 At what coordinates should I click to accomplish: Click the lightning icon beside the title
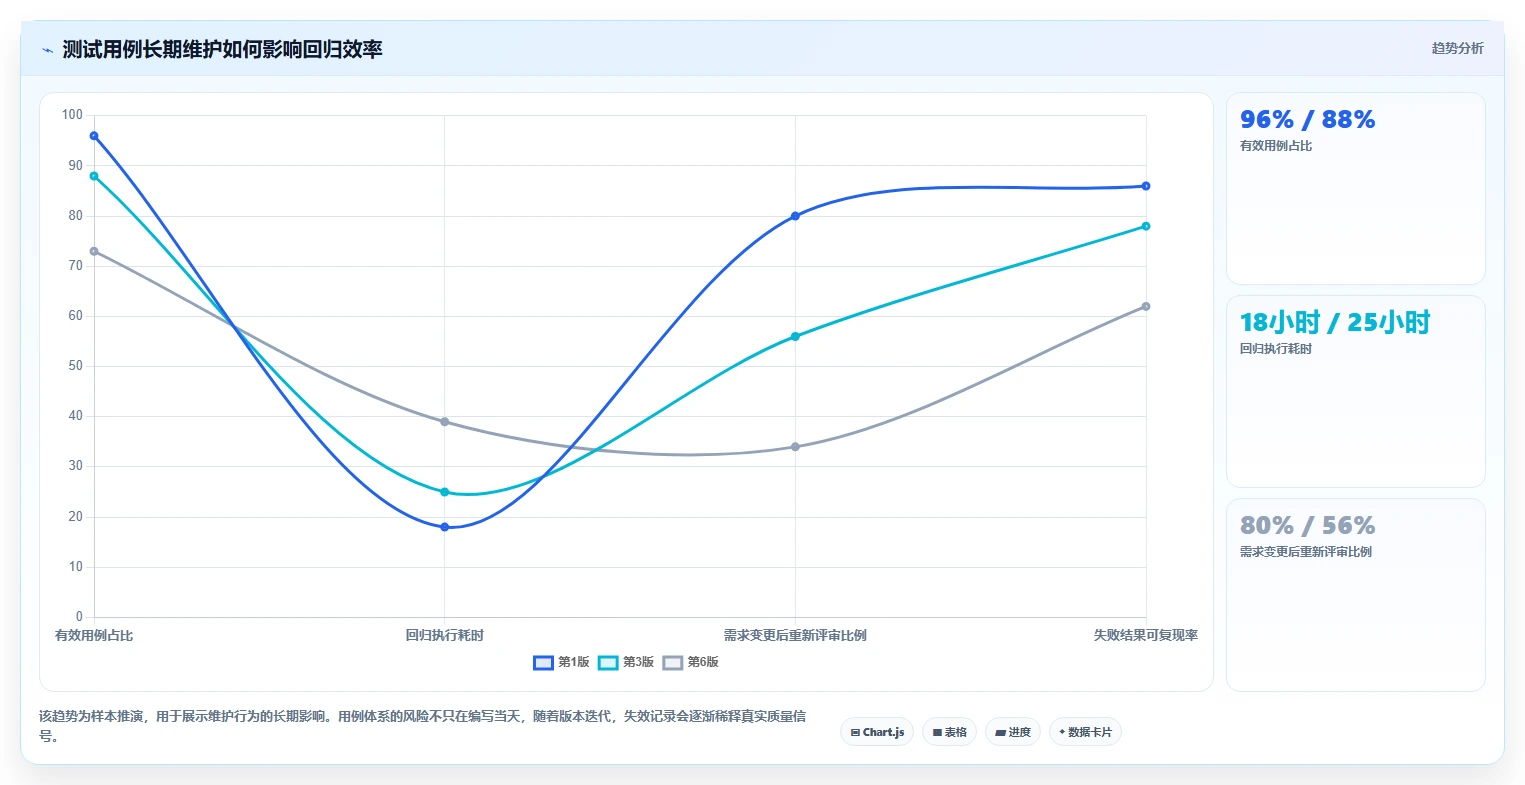coord(47,50)
